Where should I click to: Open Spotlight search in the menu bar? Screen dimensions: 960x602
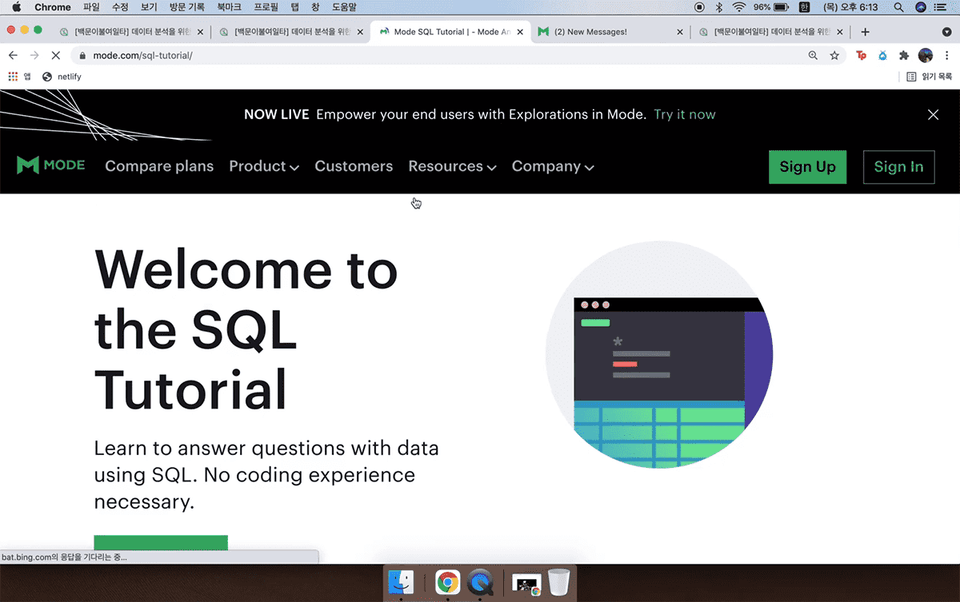click(898, 7)
